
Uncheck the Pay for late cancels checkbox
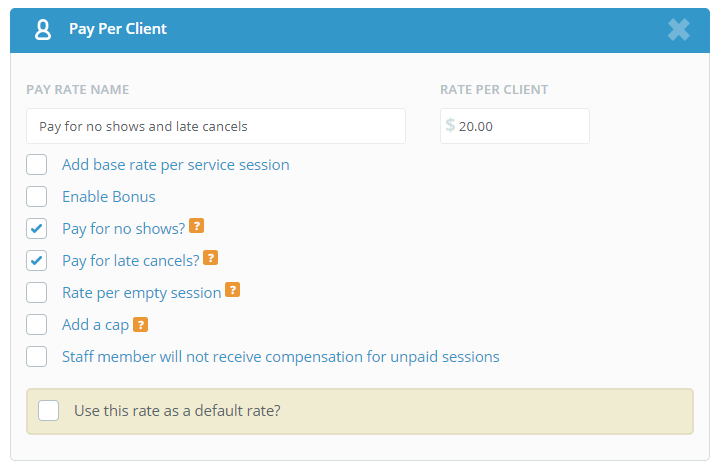tap(37, 261)
